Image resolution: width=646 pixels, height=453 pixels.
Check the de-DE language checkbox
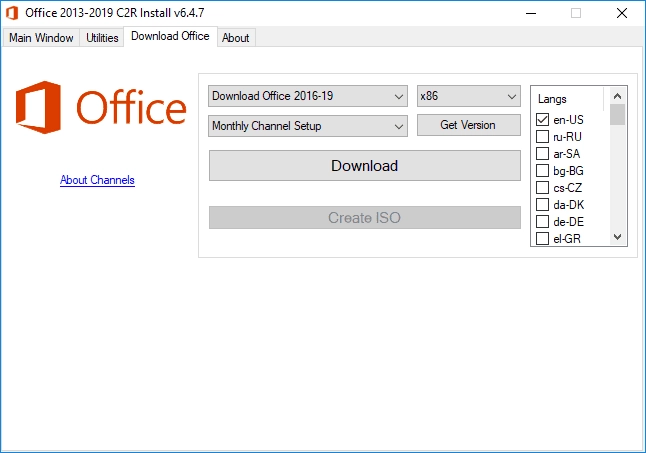(542, 222)
